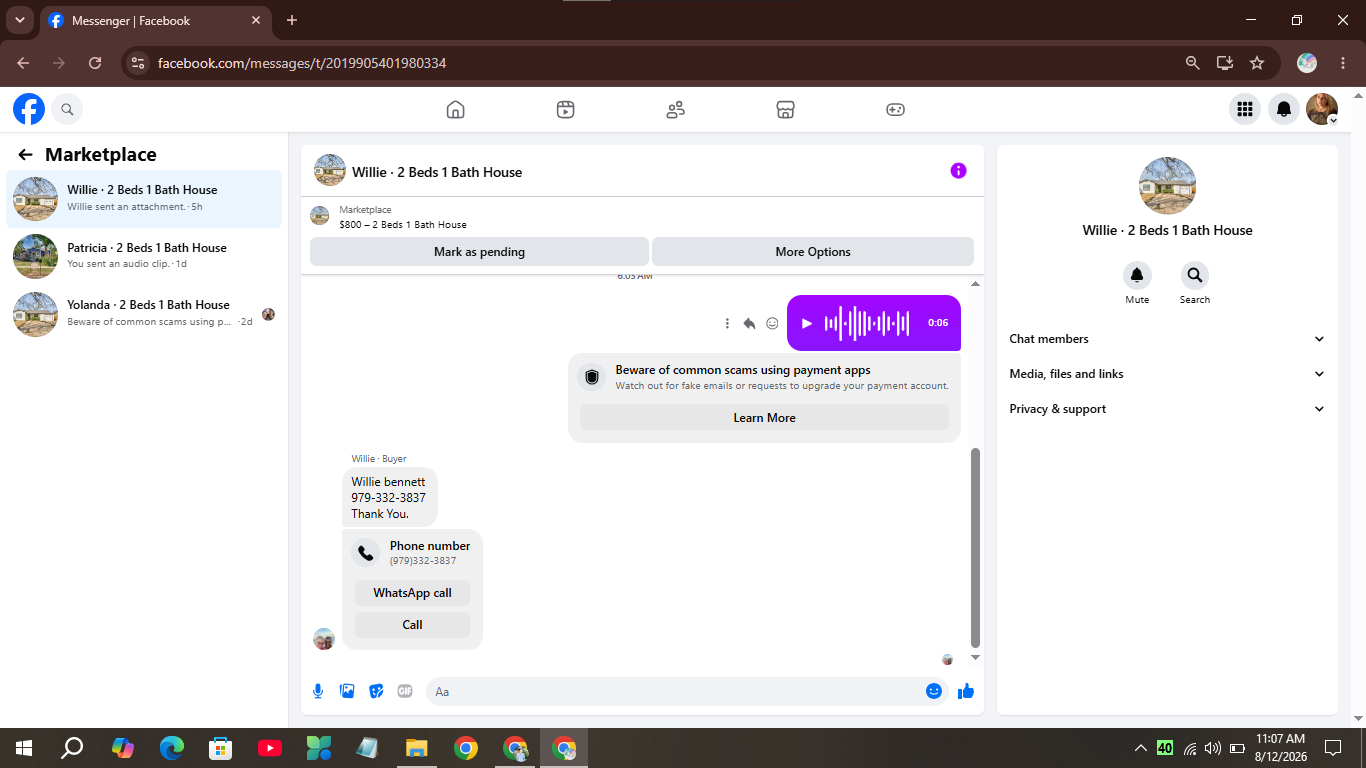Open volume control in system tray
The height and width of the screenshot is (768, 1366).
point(1213,748)
